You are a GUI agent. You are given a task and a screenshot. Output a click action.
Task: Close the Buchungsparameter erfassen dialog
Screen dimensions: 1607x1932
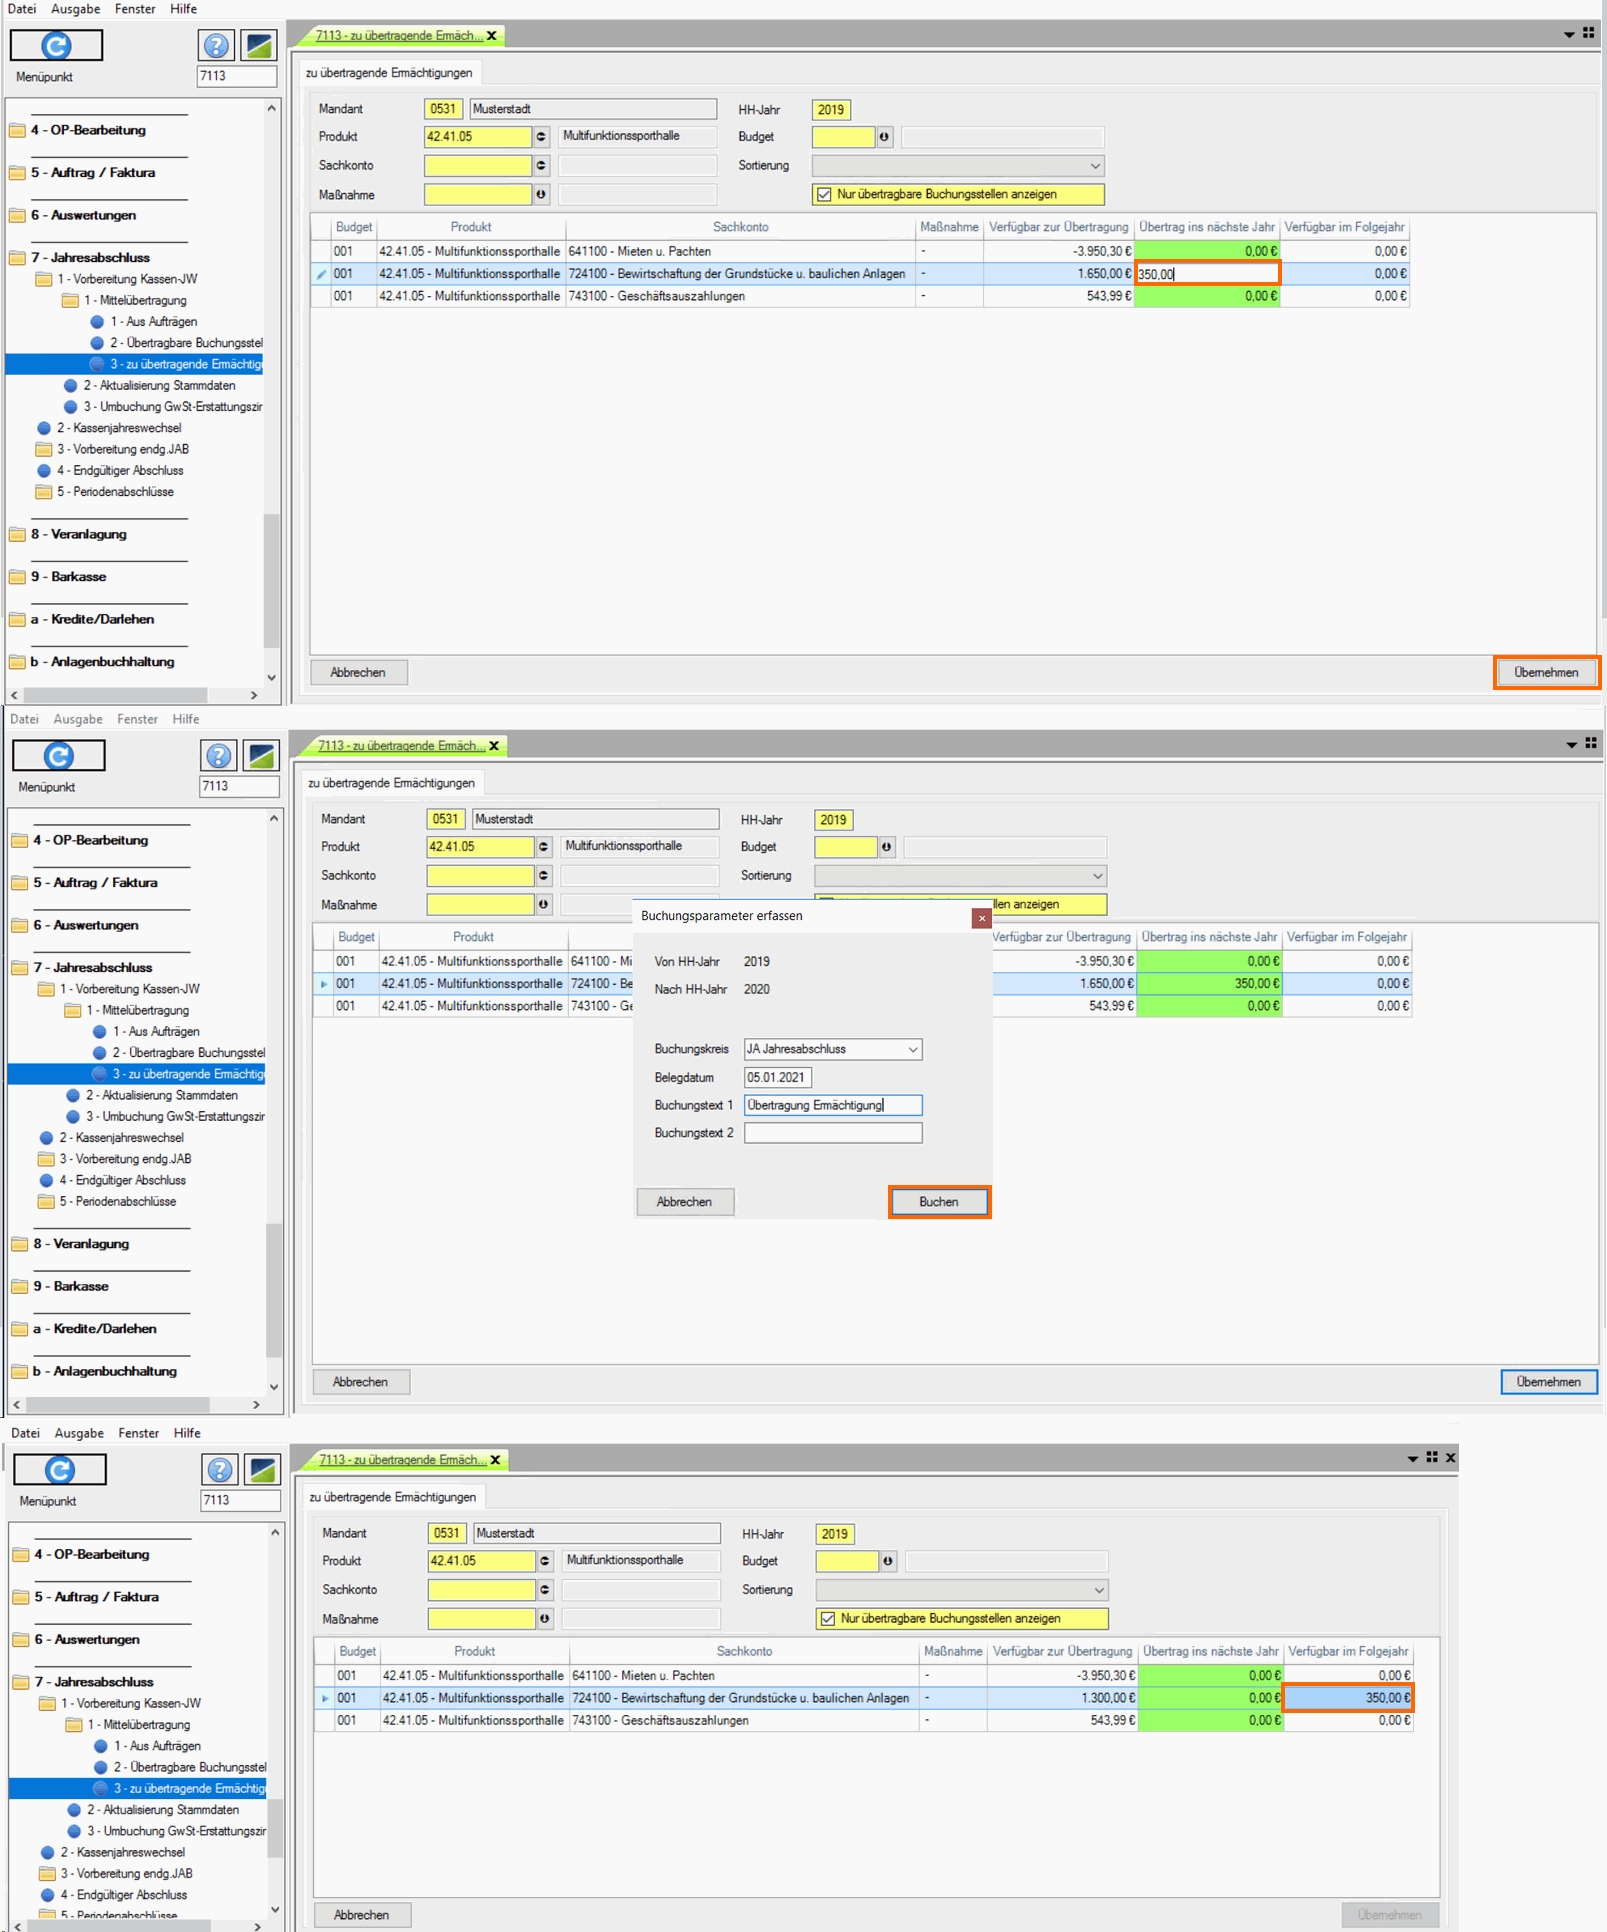981,918
